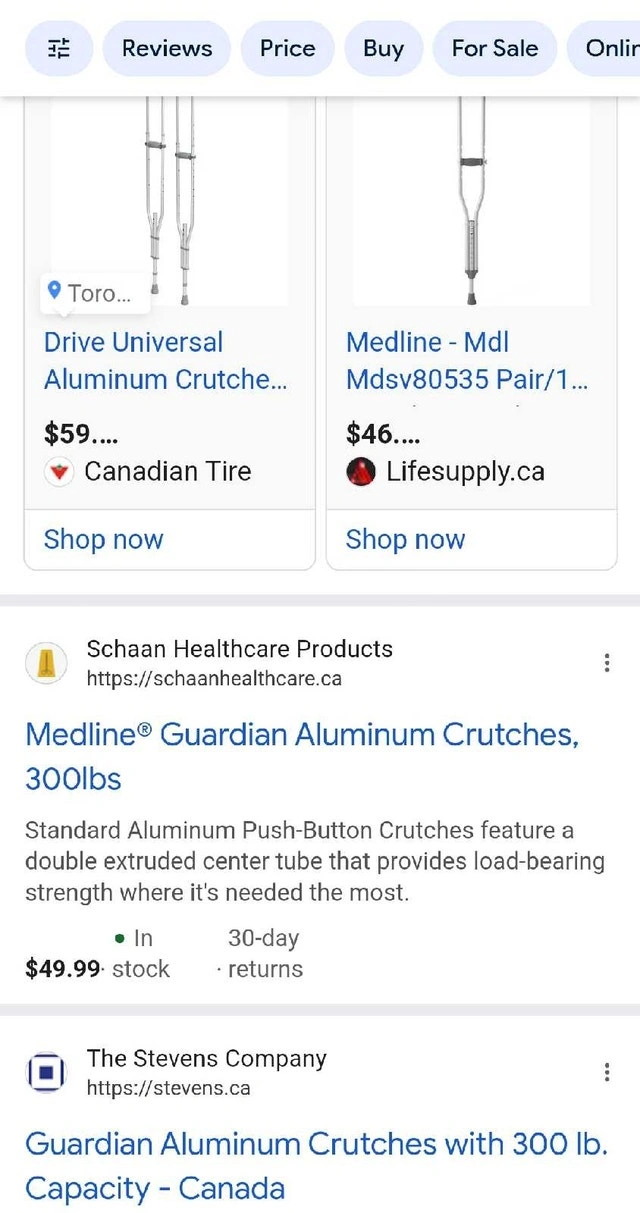Tap the Toronto location pin badge

(97, 293)
